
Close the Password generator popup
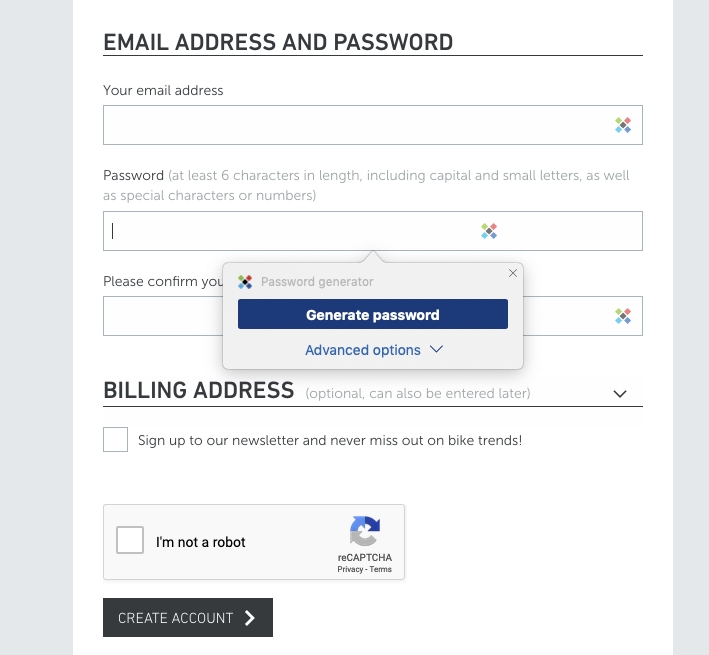(x=513, y=273)
